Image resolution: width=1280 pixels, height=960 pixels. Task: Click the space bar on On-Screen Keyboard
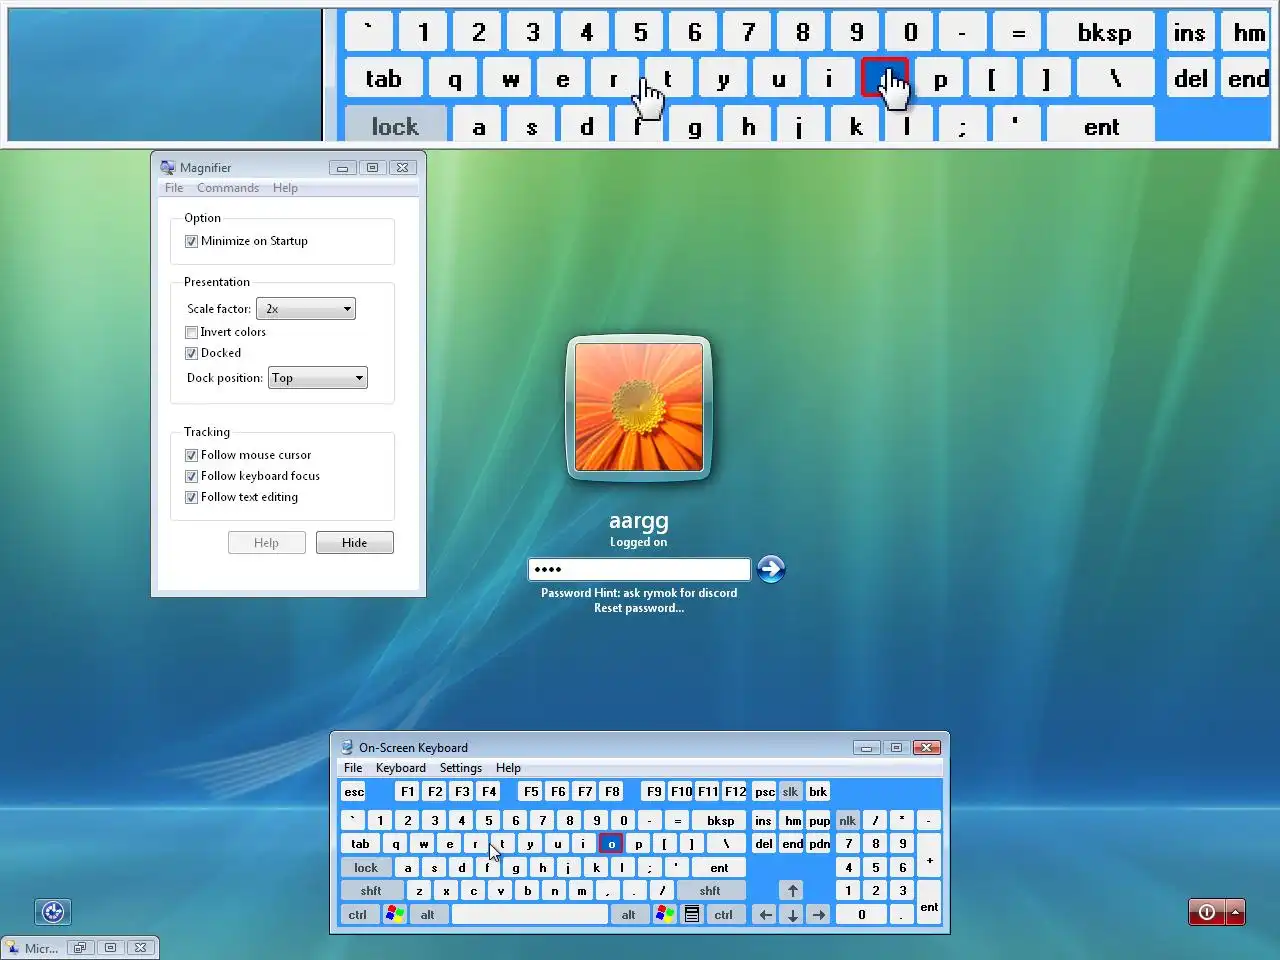click(x=530, y=914)
